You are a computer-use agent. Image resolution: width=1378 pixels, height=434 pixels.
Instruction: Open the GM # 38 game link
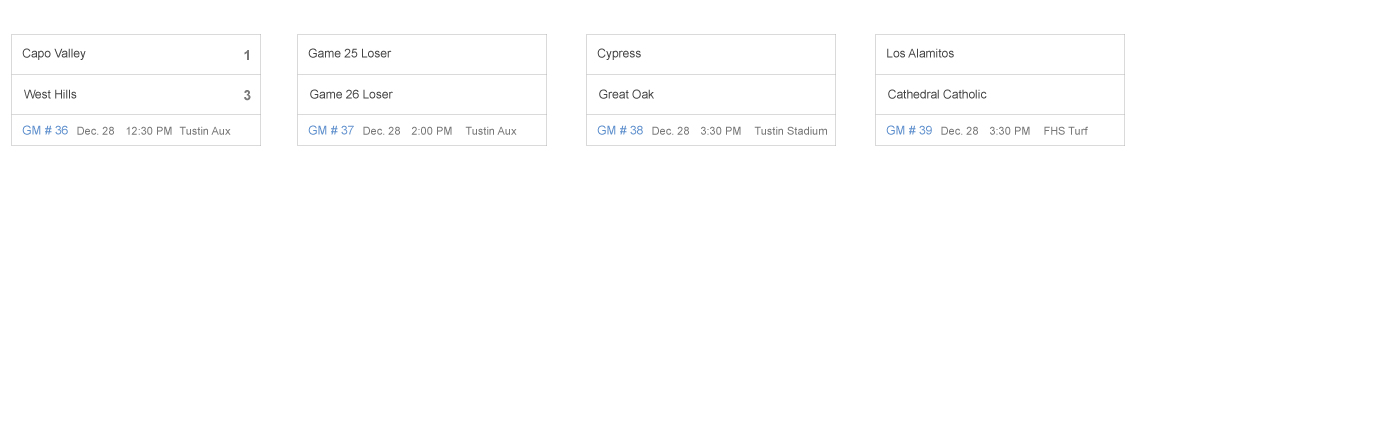(x=620, y=131)
